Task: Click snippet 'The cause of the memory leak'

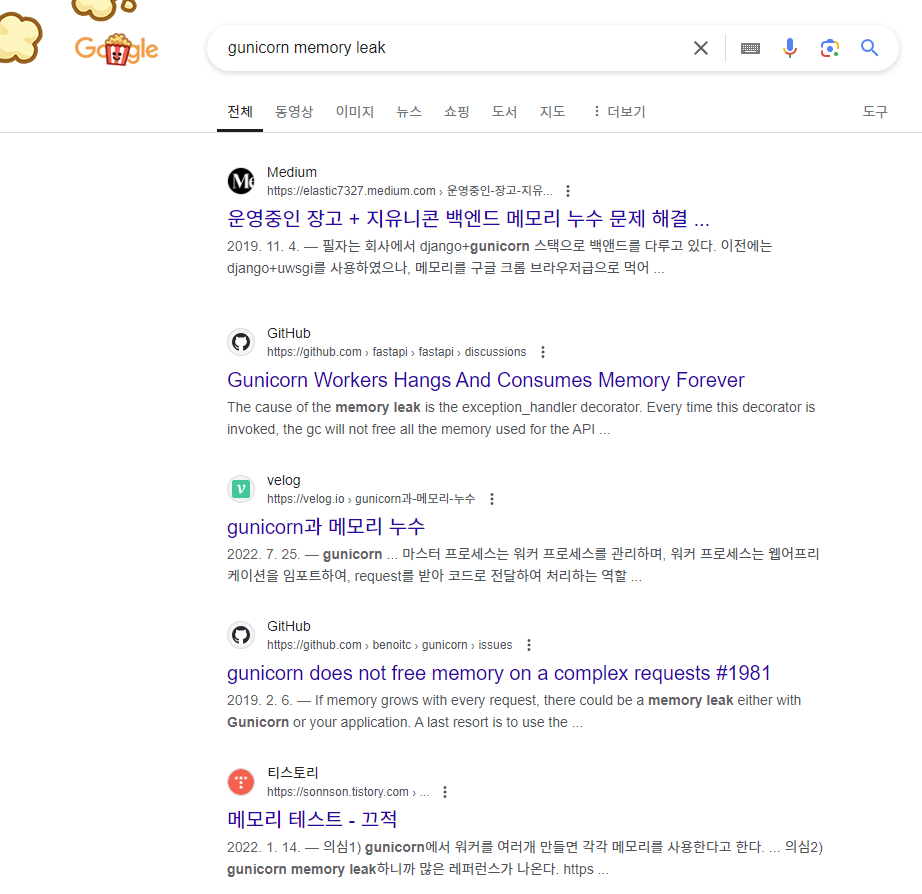Action: pos(521,418)
